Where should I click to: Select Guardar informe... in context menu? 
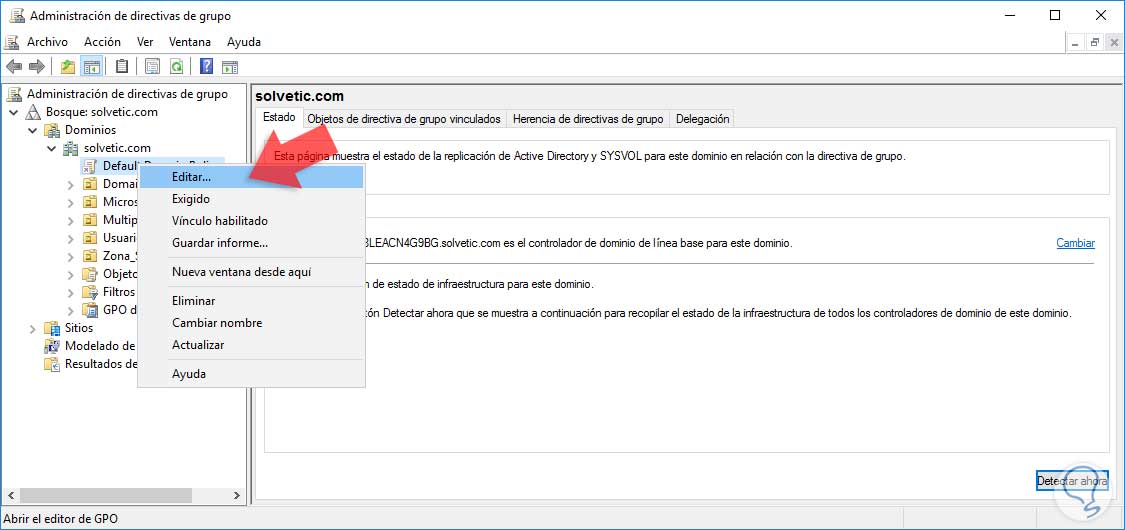(251, 243)
